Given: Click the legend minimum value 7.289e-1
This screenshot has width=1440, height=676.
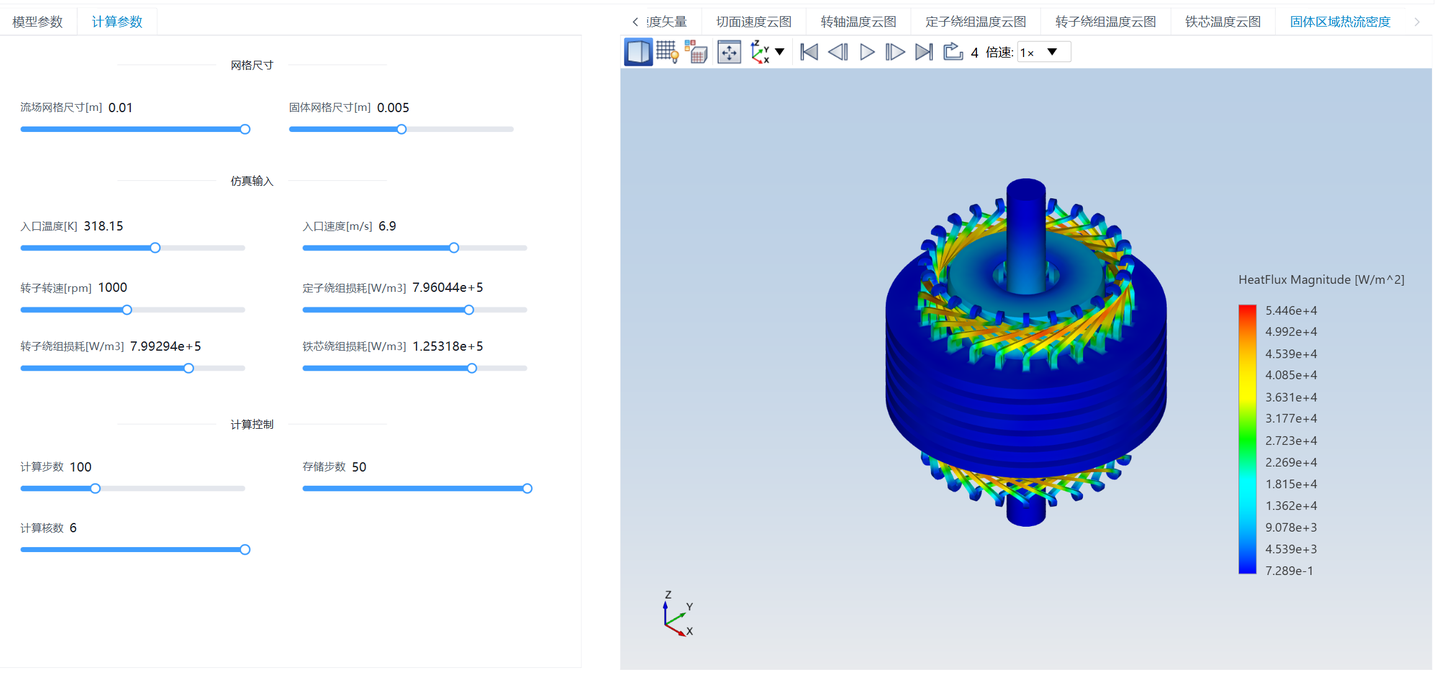Looking at the screenshot, I should [x=1289, y=571].
